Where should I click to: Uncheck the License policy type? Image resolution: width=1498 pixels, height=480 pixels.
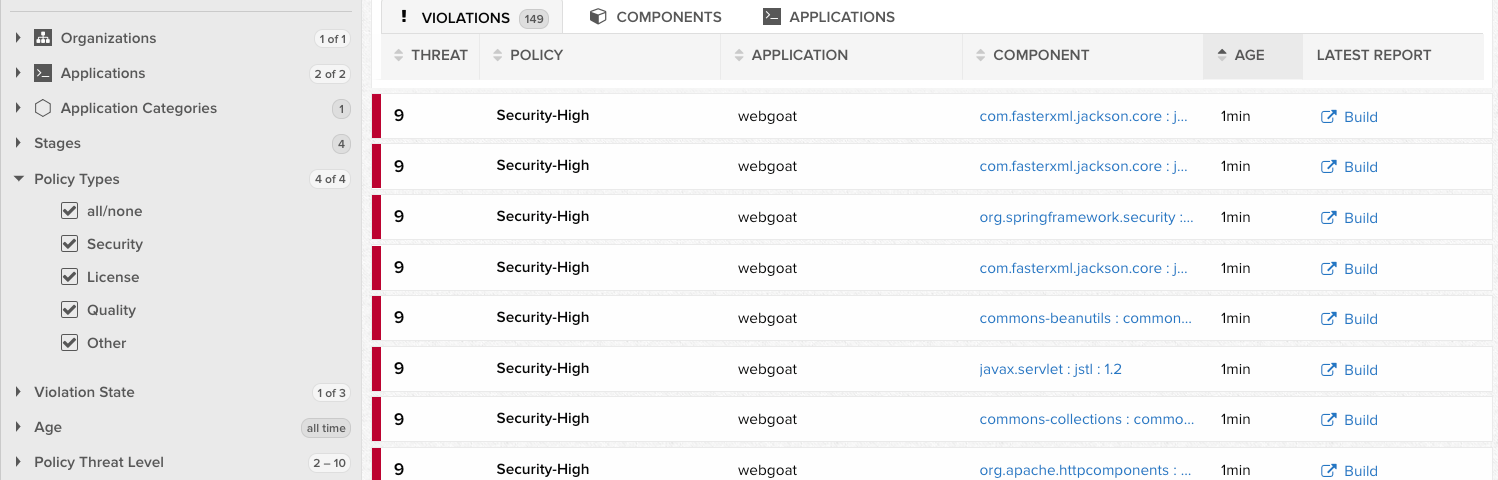tap(69, 277)
